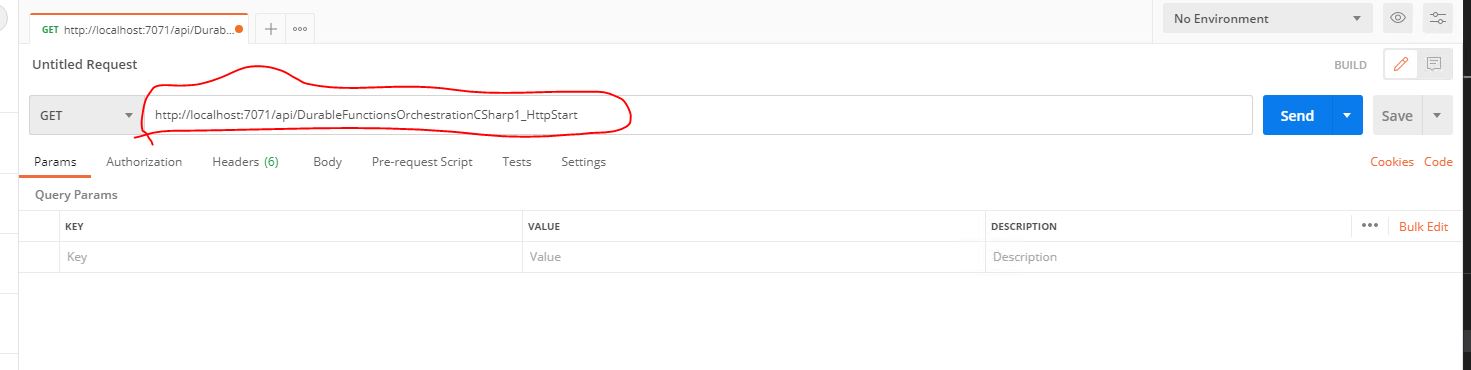Open the Pre-request Script tab
Image resolution: width=1471 pixels, height=370 pixels.
422,161
